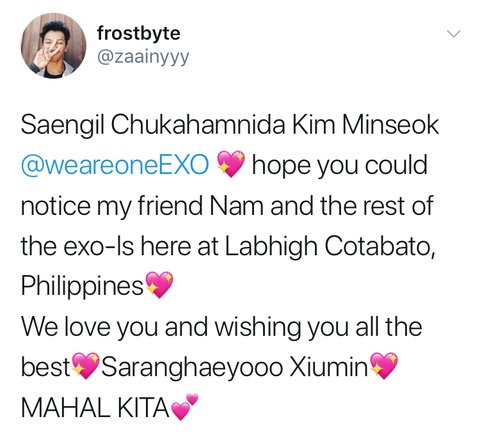480x435 pixels.
Task: Click the "Saranghaeyooo Xiumin" text
Action: point(236,367)
